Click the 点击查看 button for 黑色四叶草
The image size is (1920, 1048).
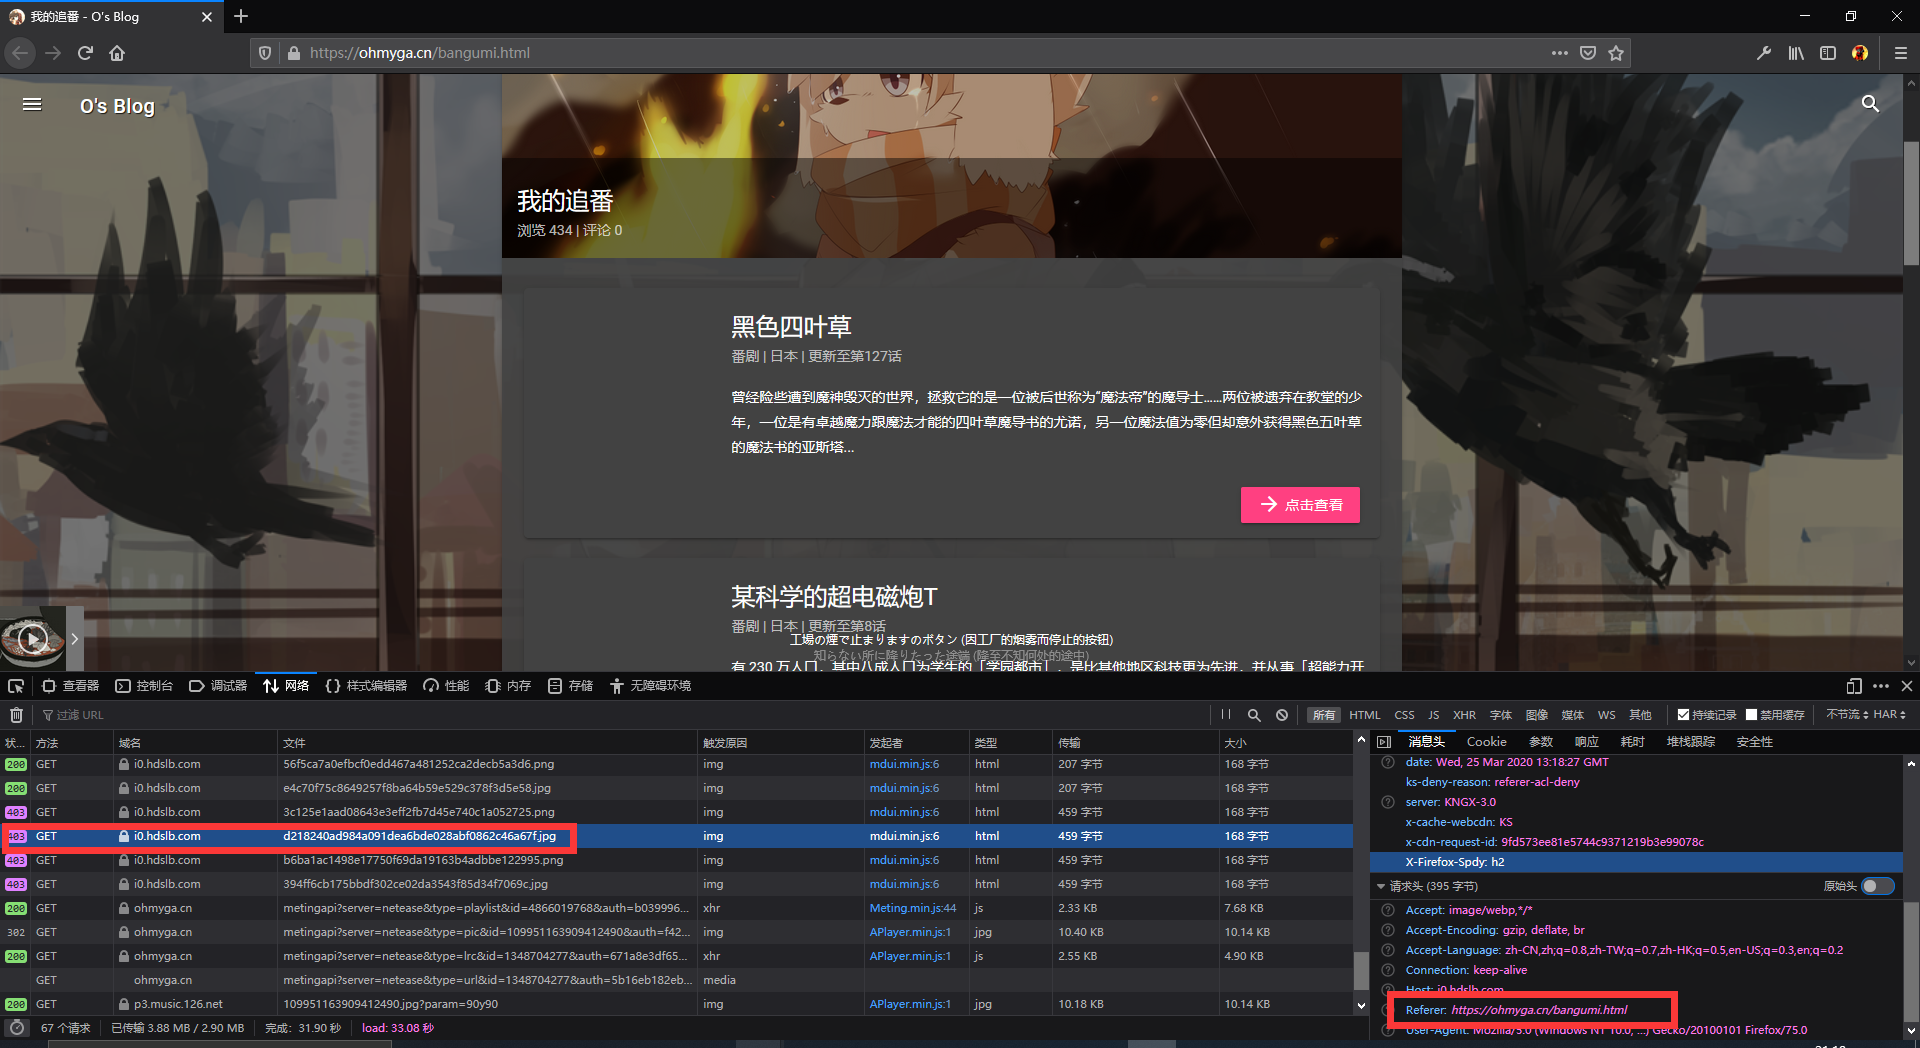pos(1300,505)
